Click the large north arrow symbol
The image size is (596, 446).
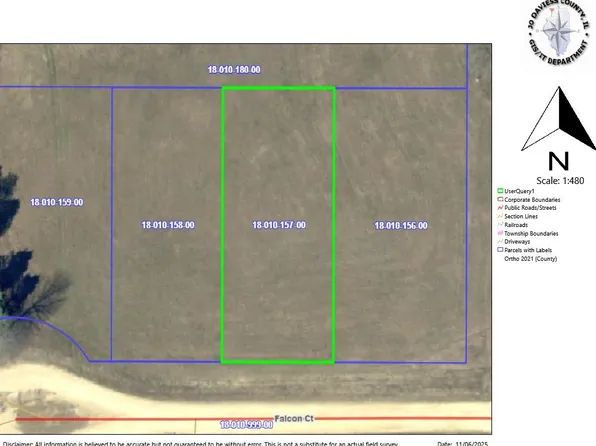point(558,119)
